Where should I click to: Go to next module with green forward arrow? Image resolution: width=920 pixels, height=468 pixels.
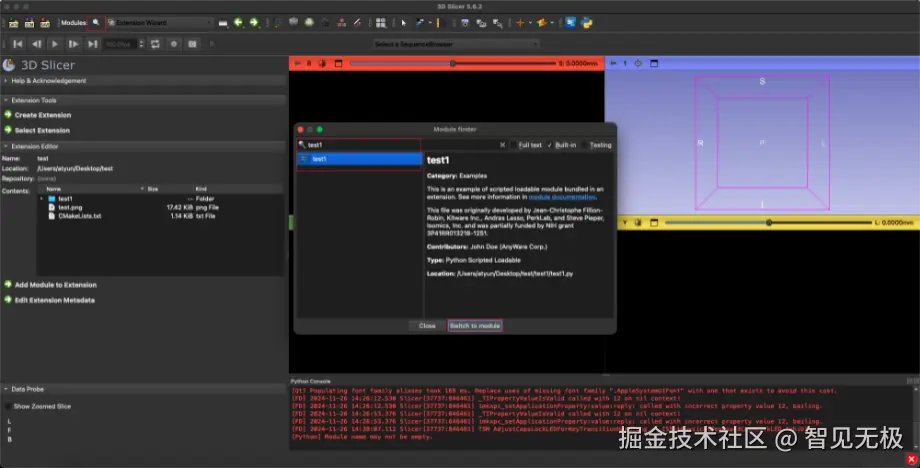click(x=253, y=22)
